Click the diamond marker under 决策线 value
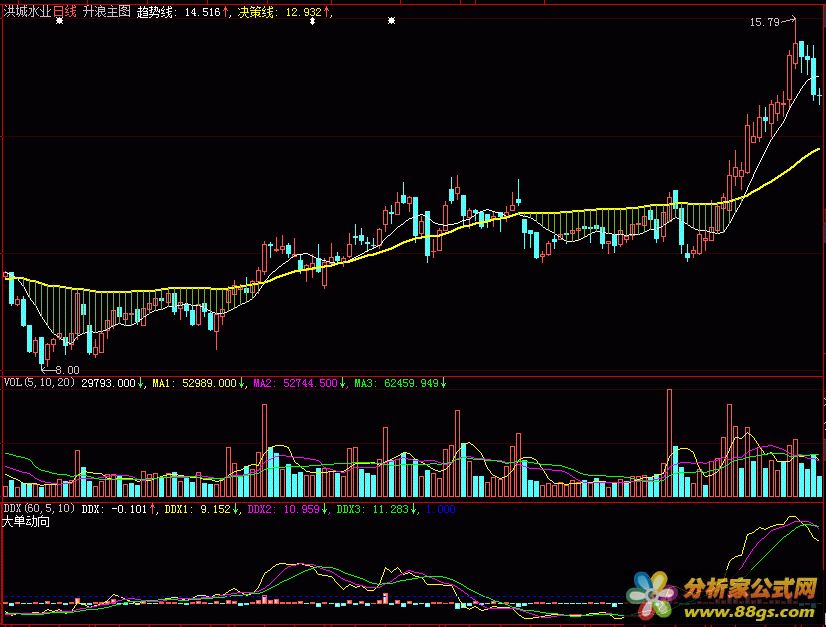Viewport: 826px width, 627px height. point(312,21)
